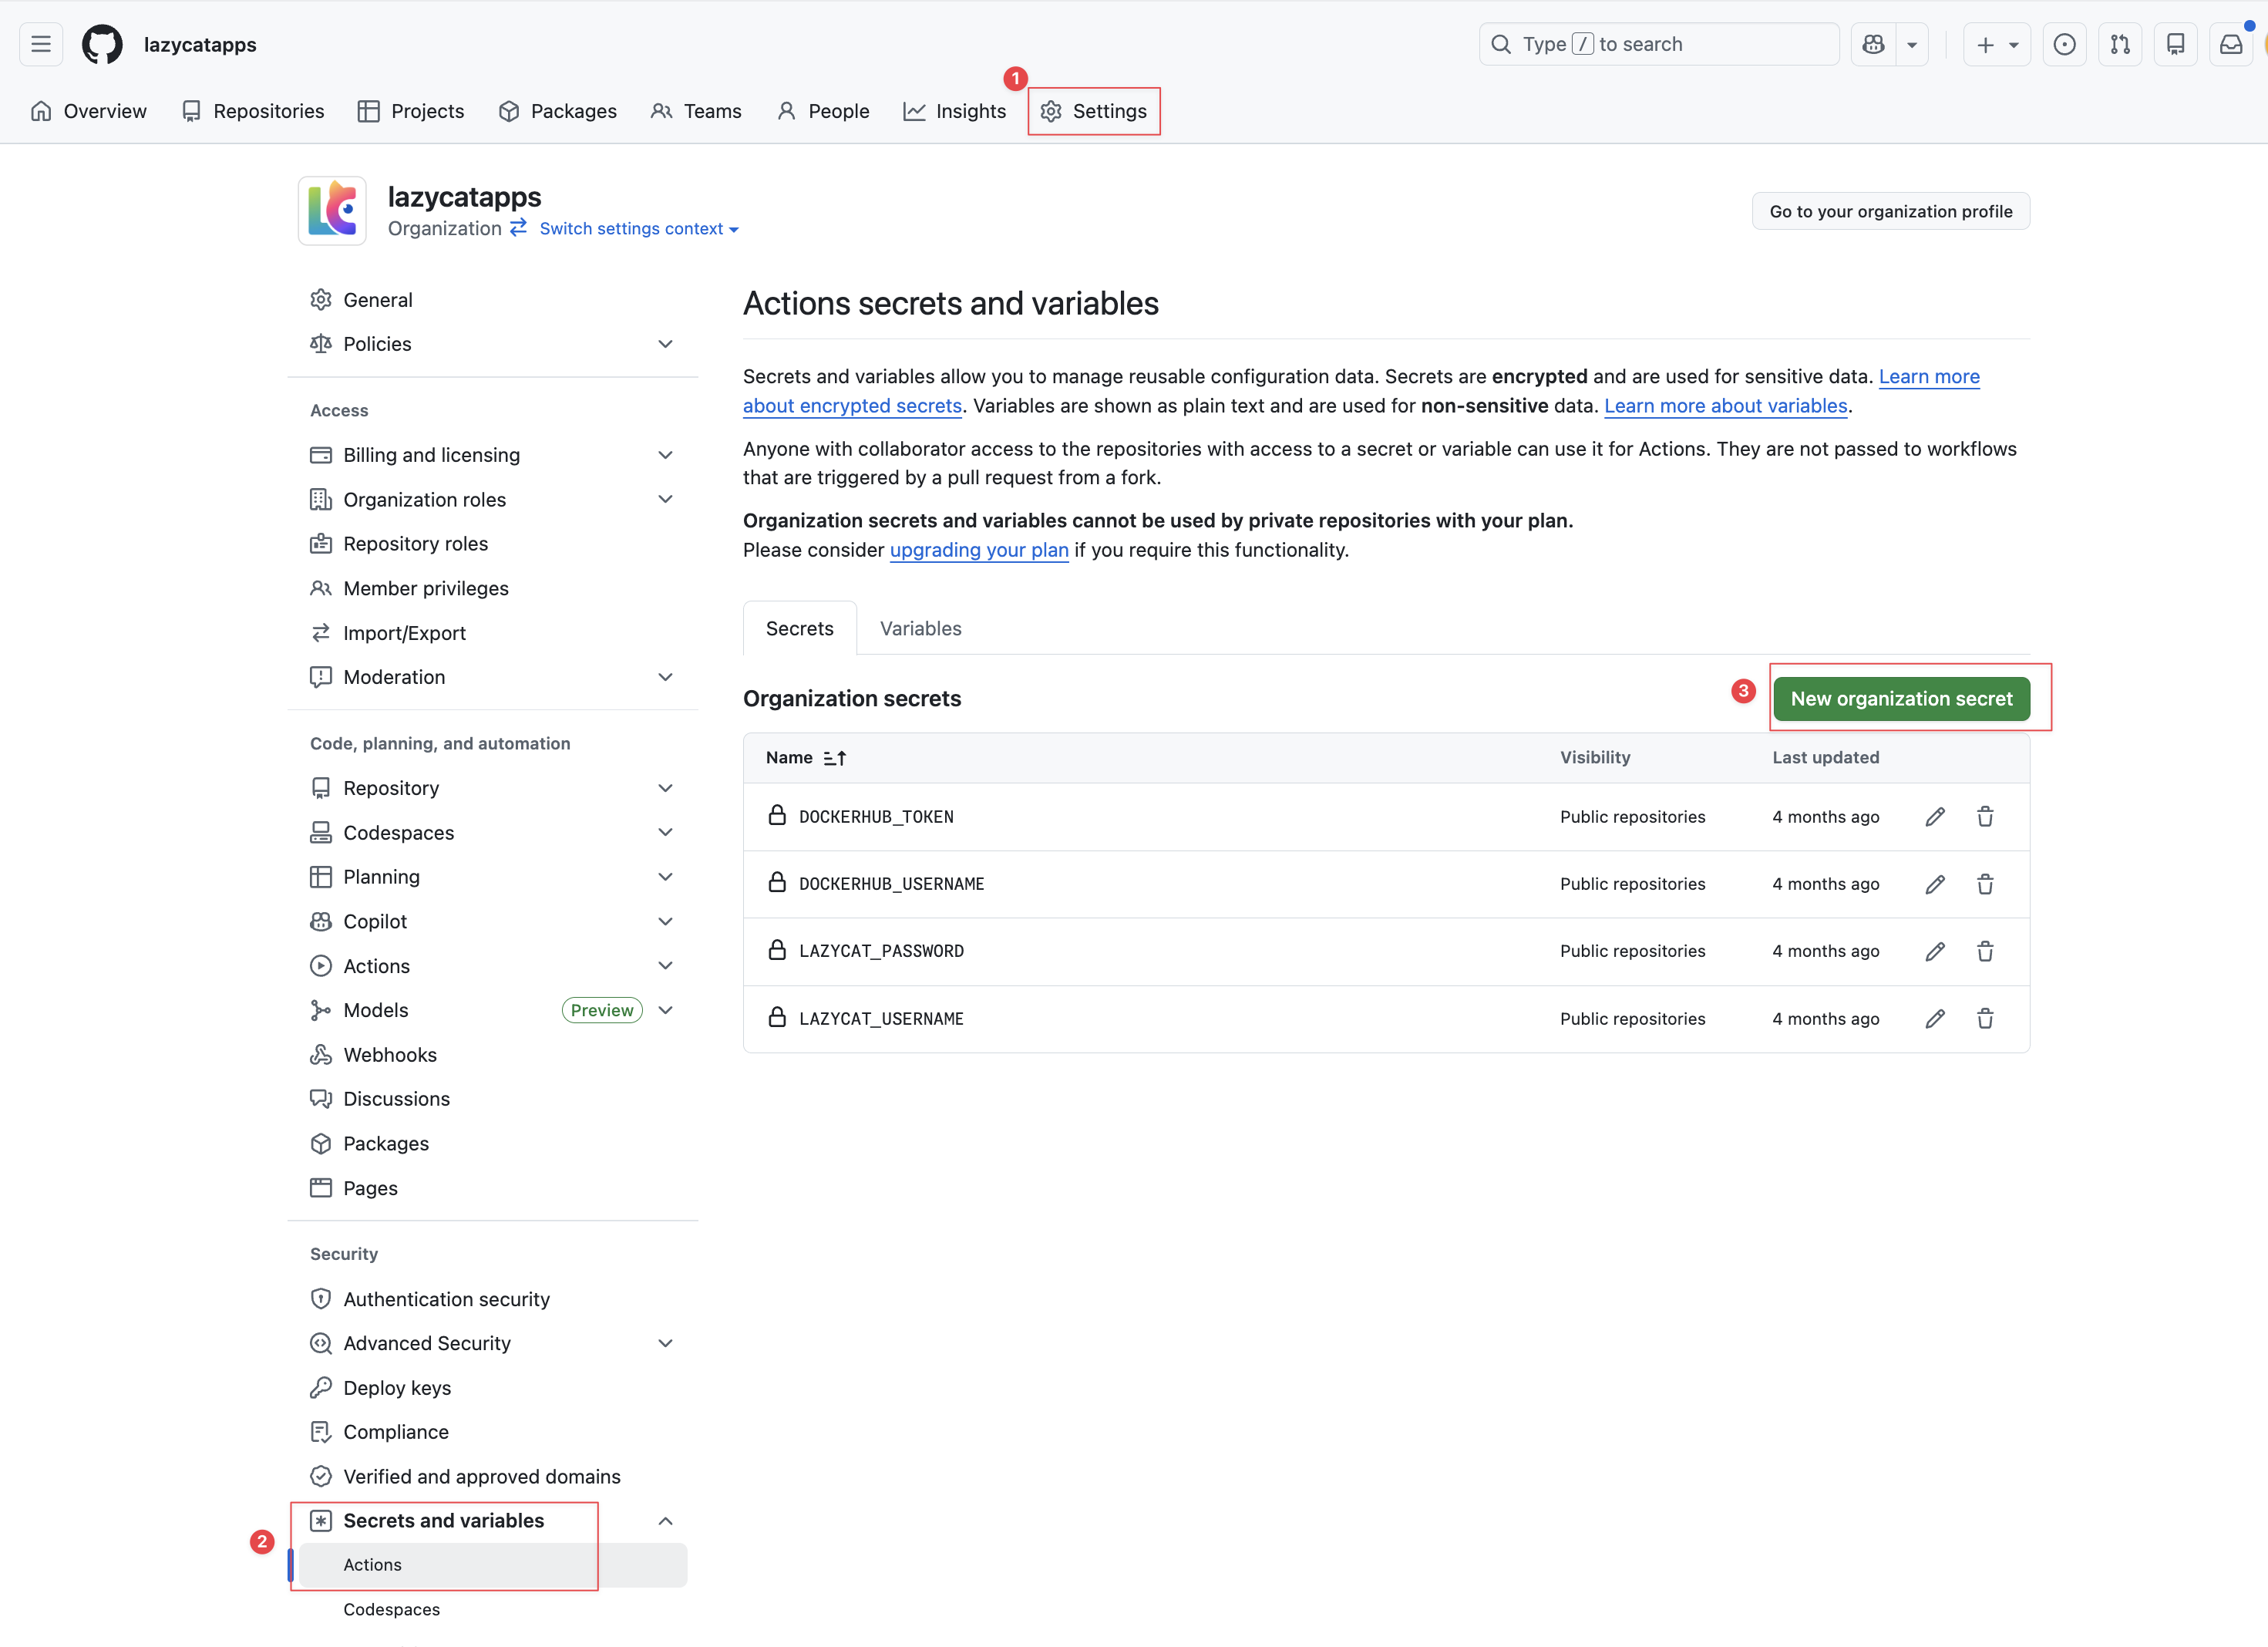The height and width of the screenshot is (1647, 2268).
Task: Open the Teams tab
Action: coord(696,111)
